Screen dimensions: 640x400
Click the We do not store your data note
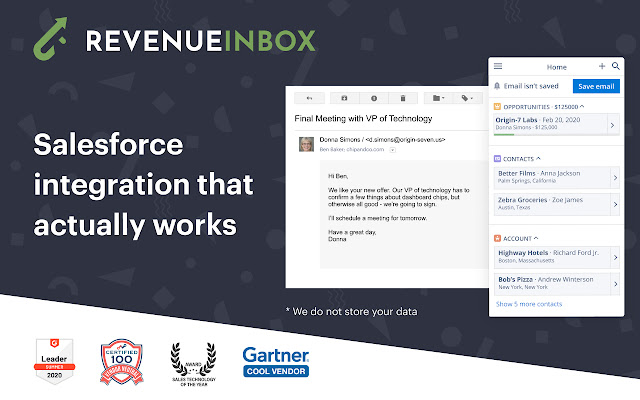point(351,311)
